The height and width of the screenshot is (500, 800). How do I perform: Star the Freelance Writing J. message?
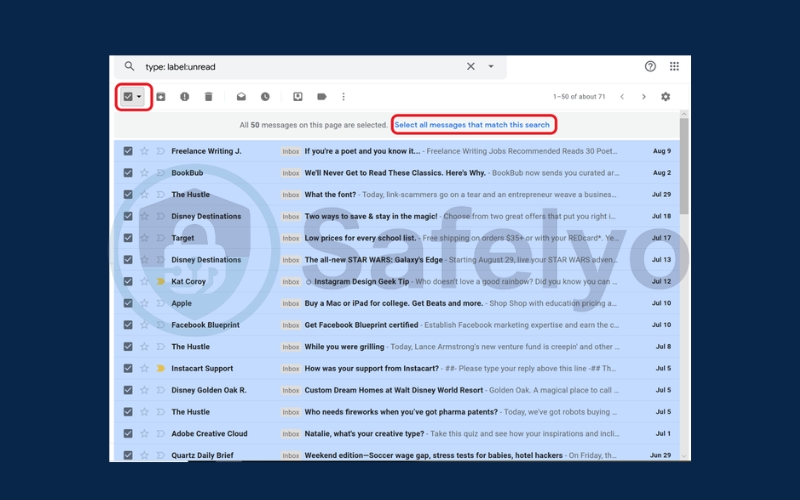(144, 151)
